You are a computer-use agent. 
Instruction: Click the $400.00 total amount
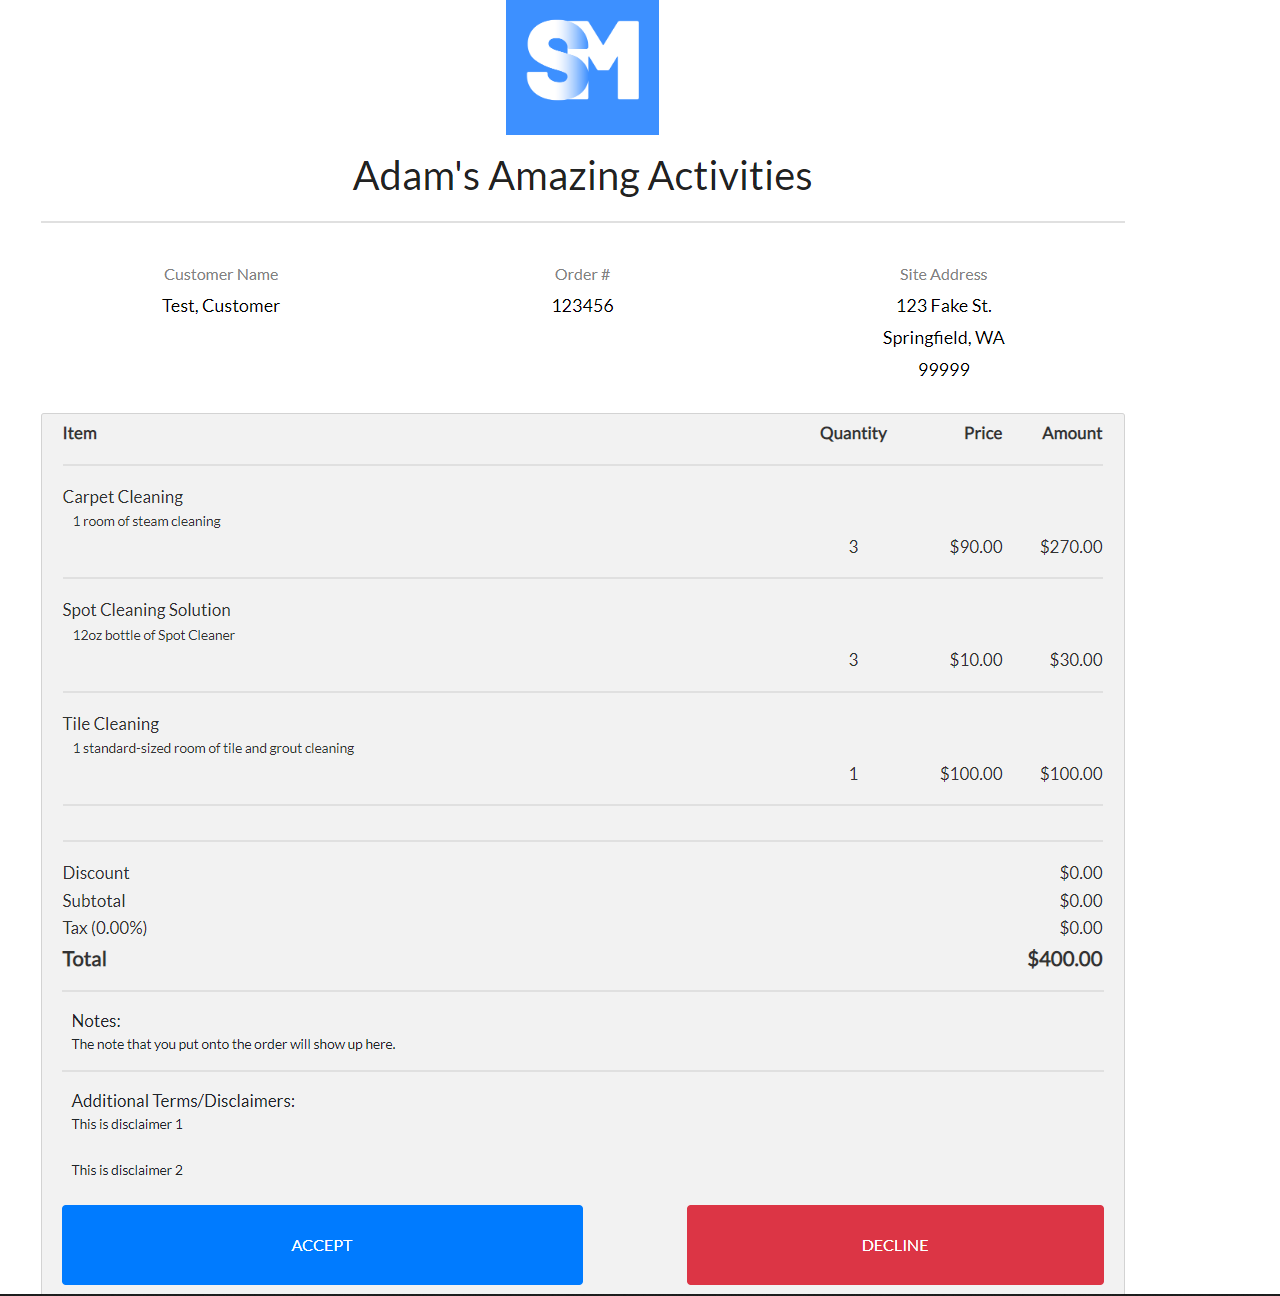pyautogui.click(x=1064, y=959)
